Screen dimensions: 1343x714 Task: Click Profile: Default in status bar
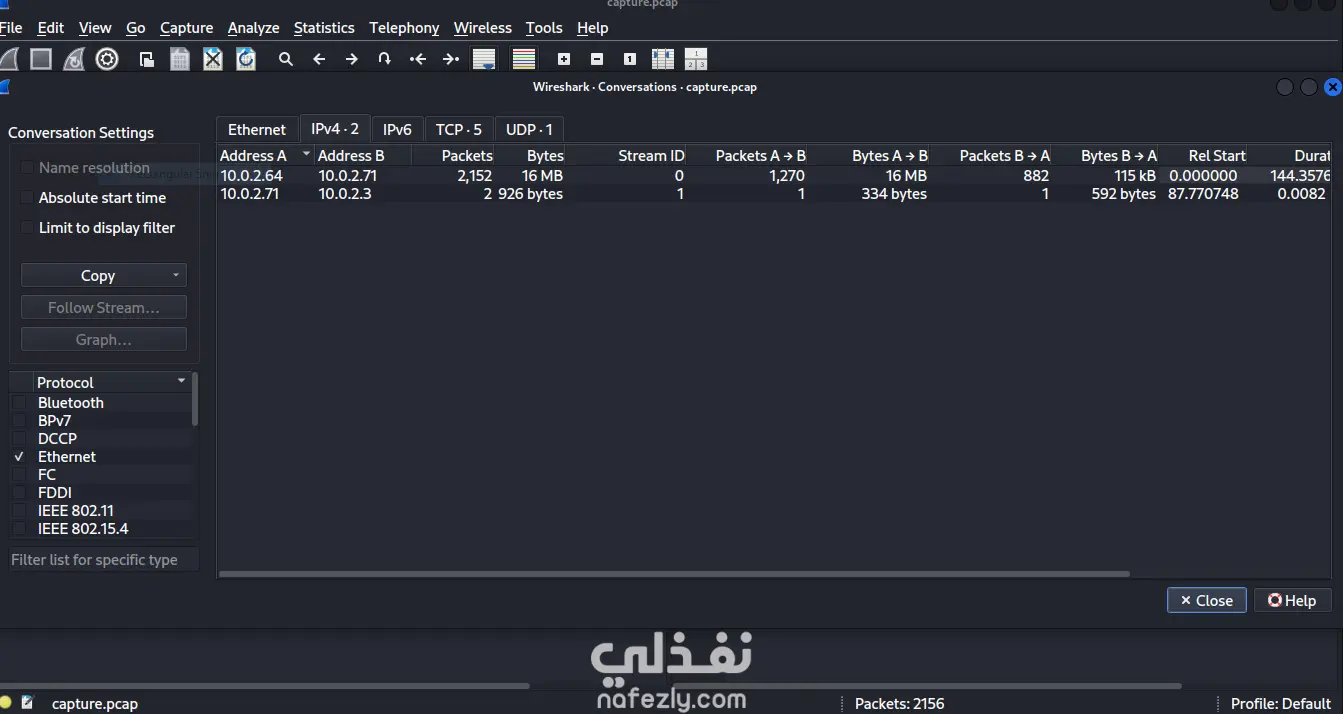[x=1280, y=703]
